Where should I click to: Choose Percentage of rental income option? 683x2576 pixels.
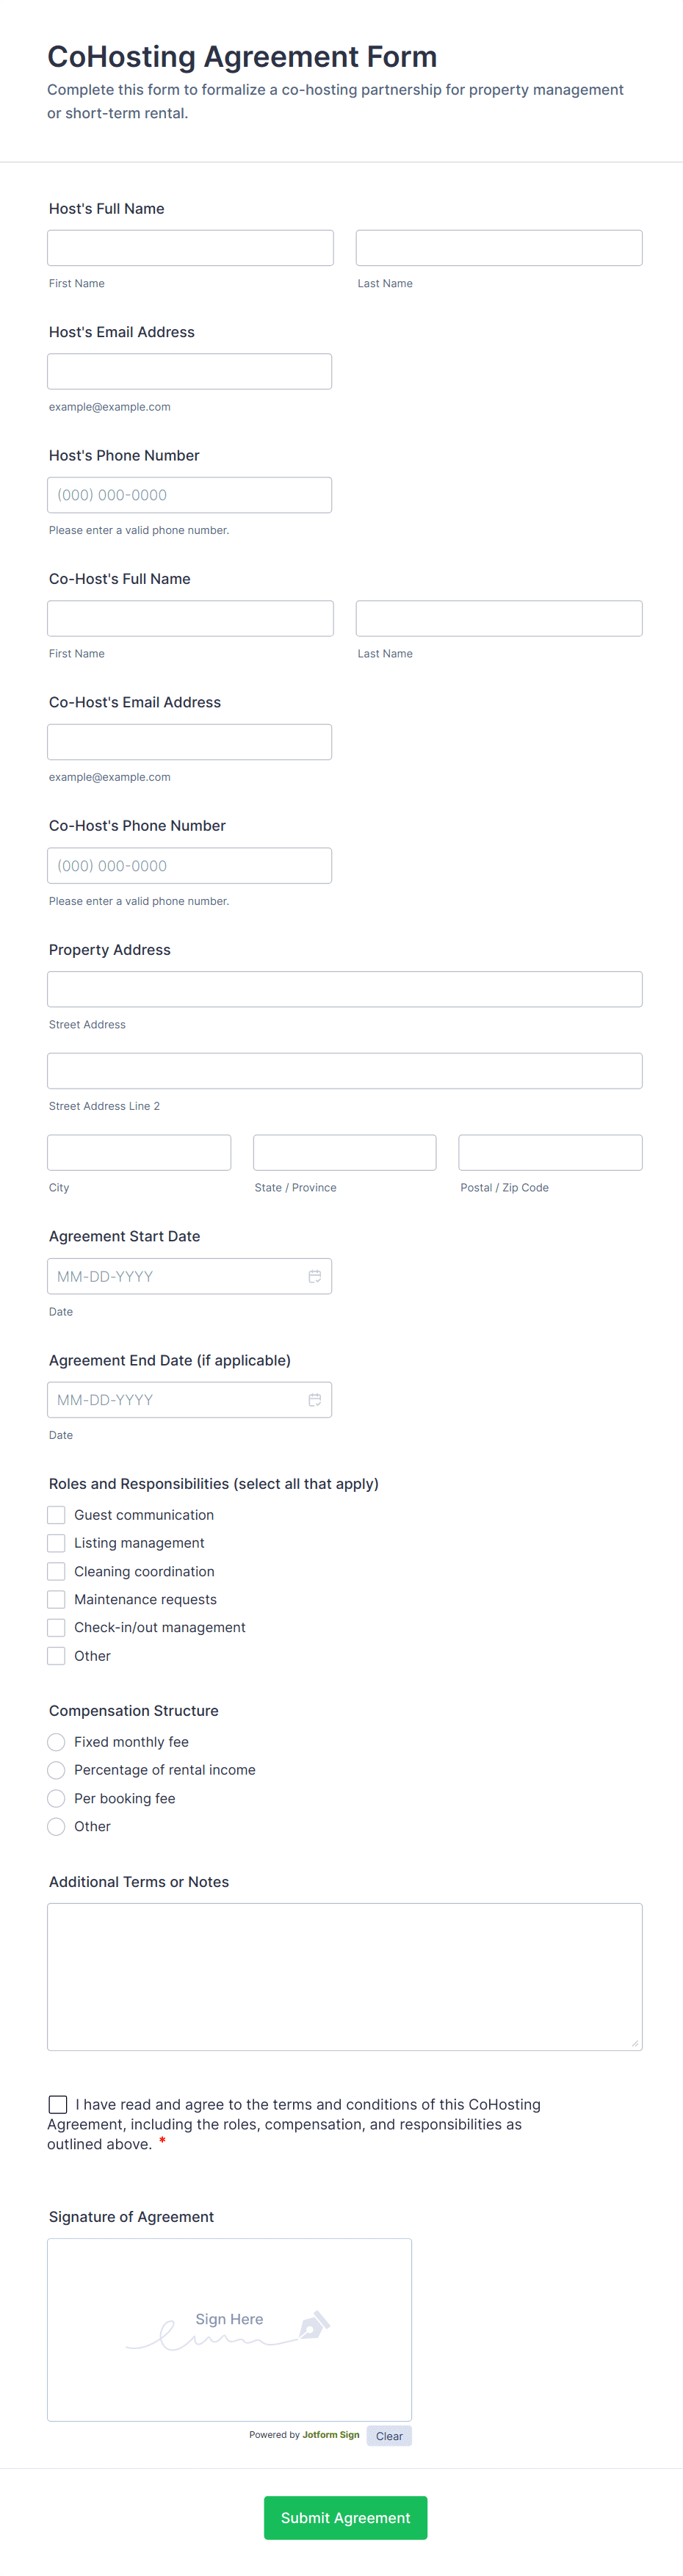56,1770
